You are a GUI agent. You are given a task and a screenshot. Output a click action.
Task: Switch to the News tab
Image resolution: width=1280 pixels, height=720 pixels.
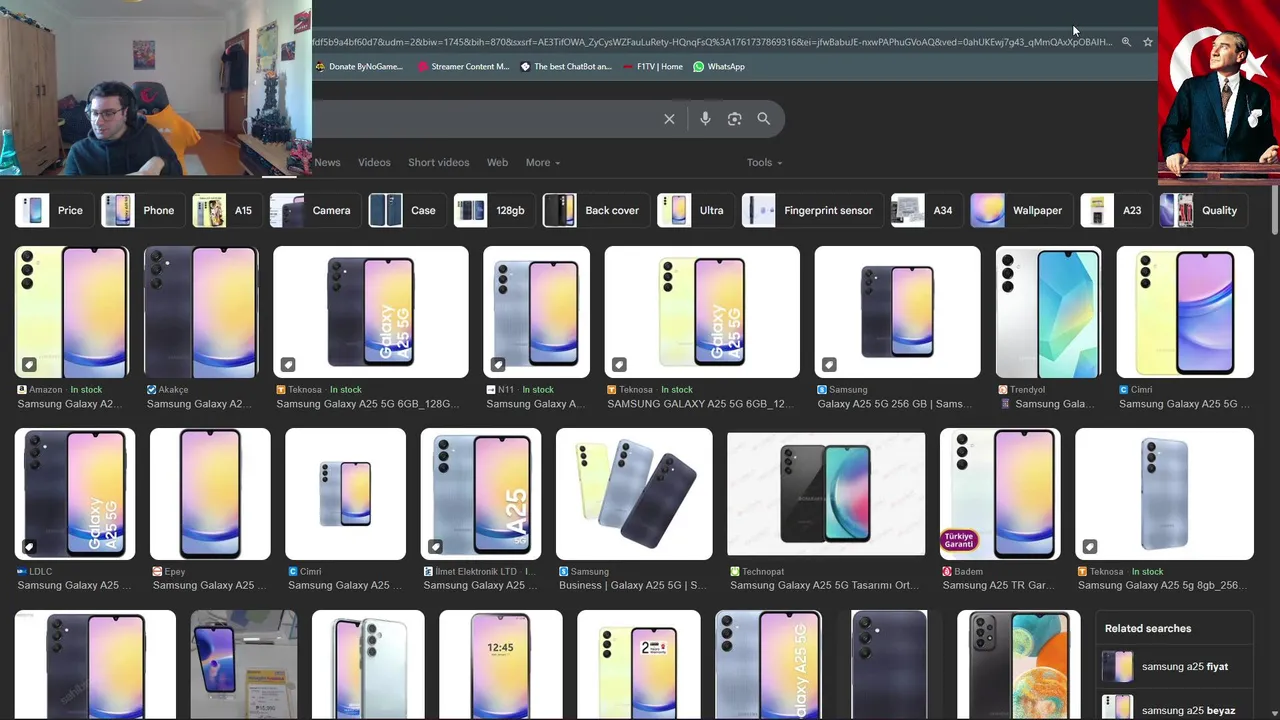coord(327,162)
